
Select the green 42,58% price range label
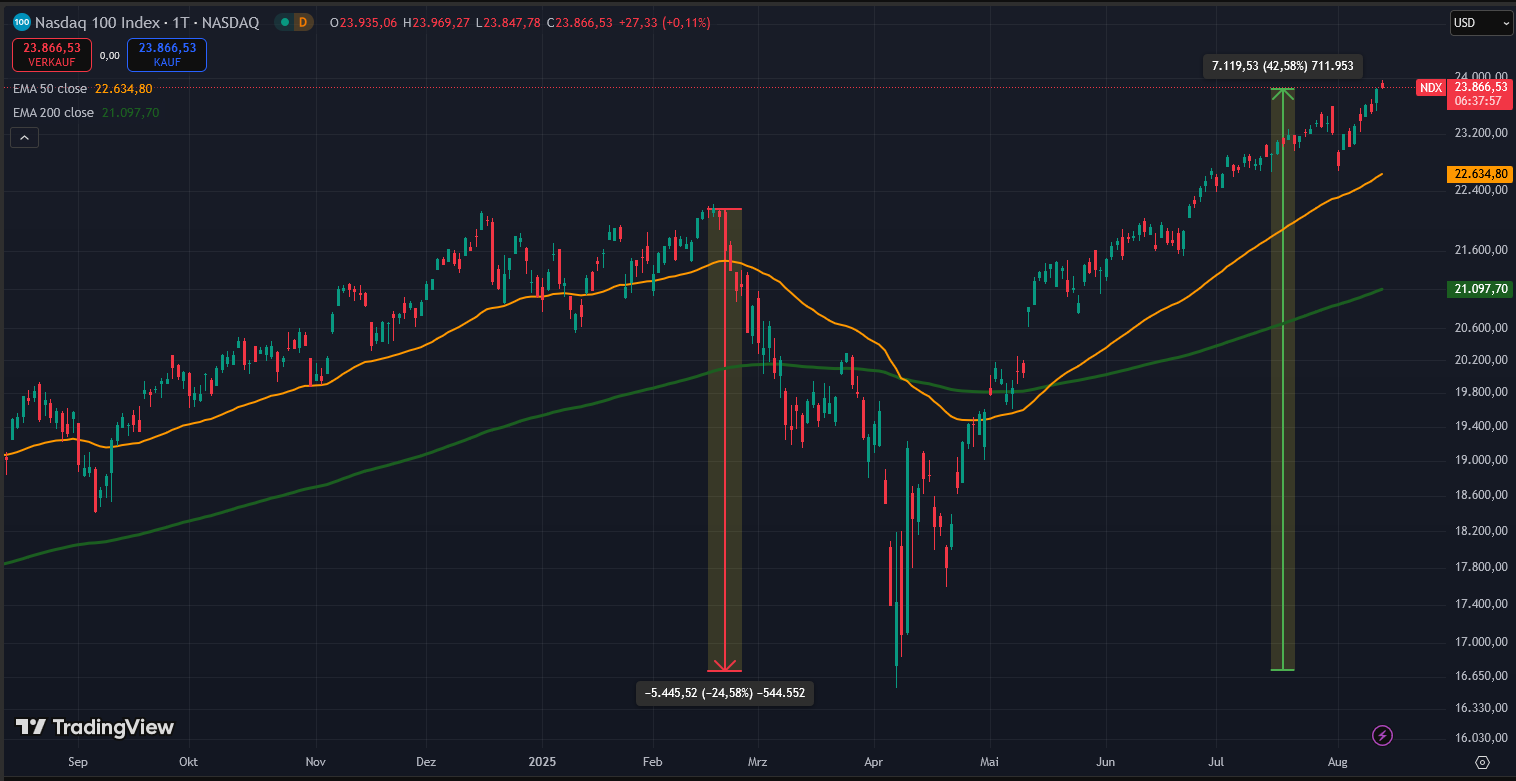click(1282, 66)
